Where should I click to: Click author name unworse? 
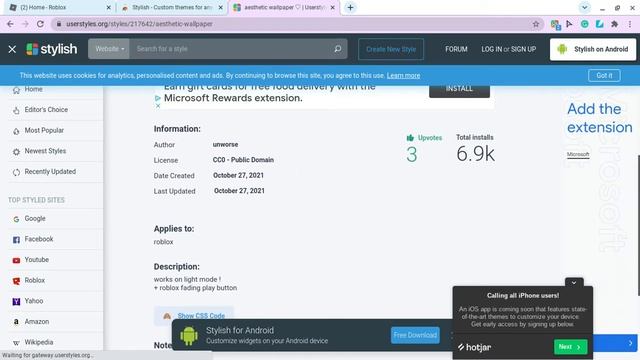[x=225, y=144]
